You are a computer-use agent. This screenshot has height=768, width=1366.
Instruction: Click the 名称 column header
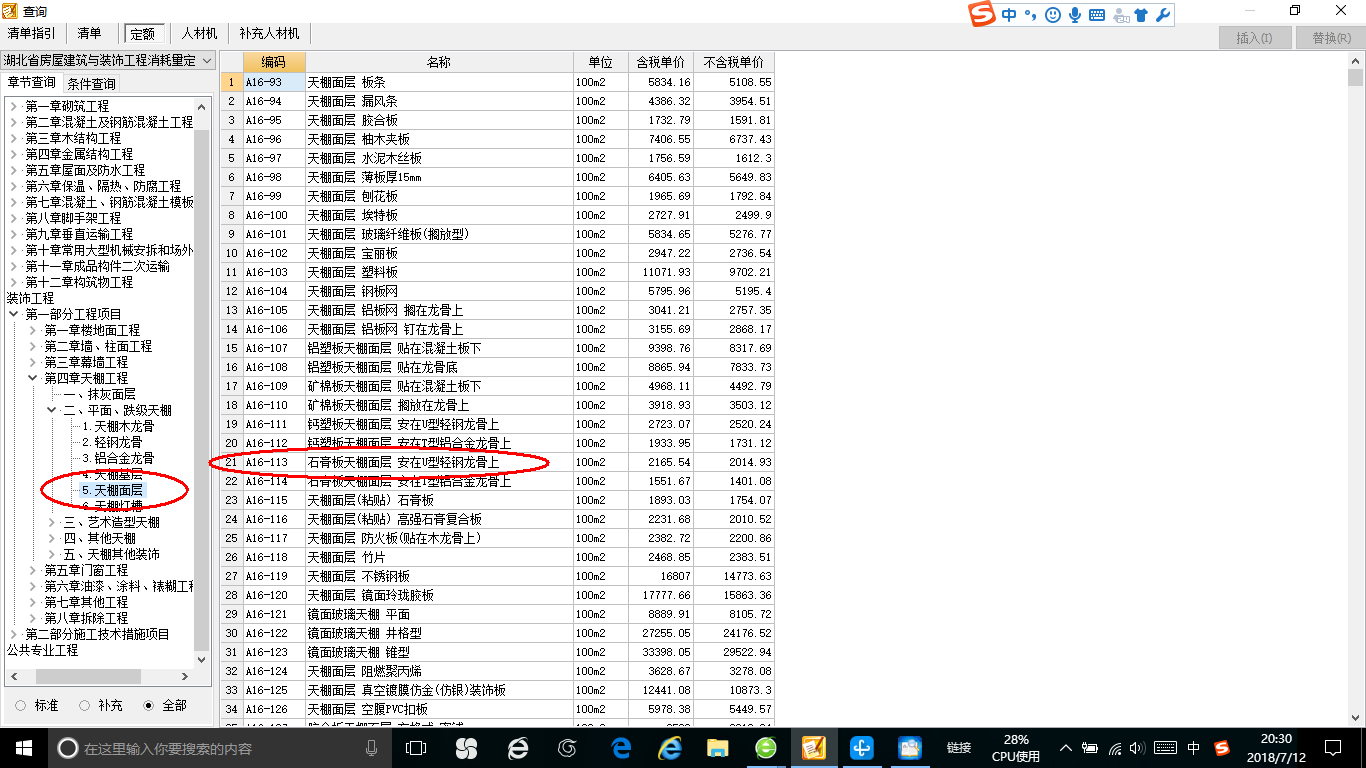coord(439,62)
